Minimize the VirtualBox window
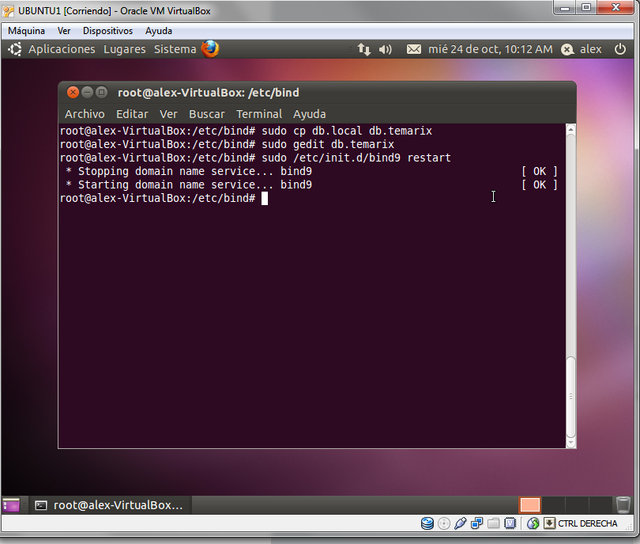The image size is (640, 544). [x=565, y=8]
